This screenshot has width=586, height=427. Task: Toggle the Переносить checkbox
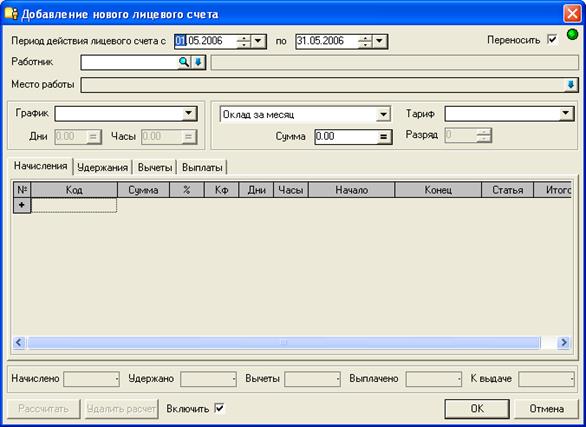click(552, 39)
